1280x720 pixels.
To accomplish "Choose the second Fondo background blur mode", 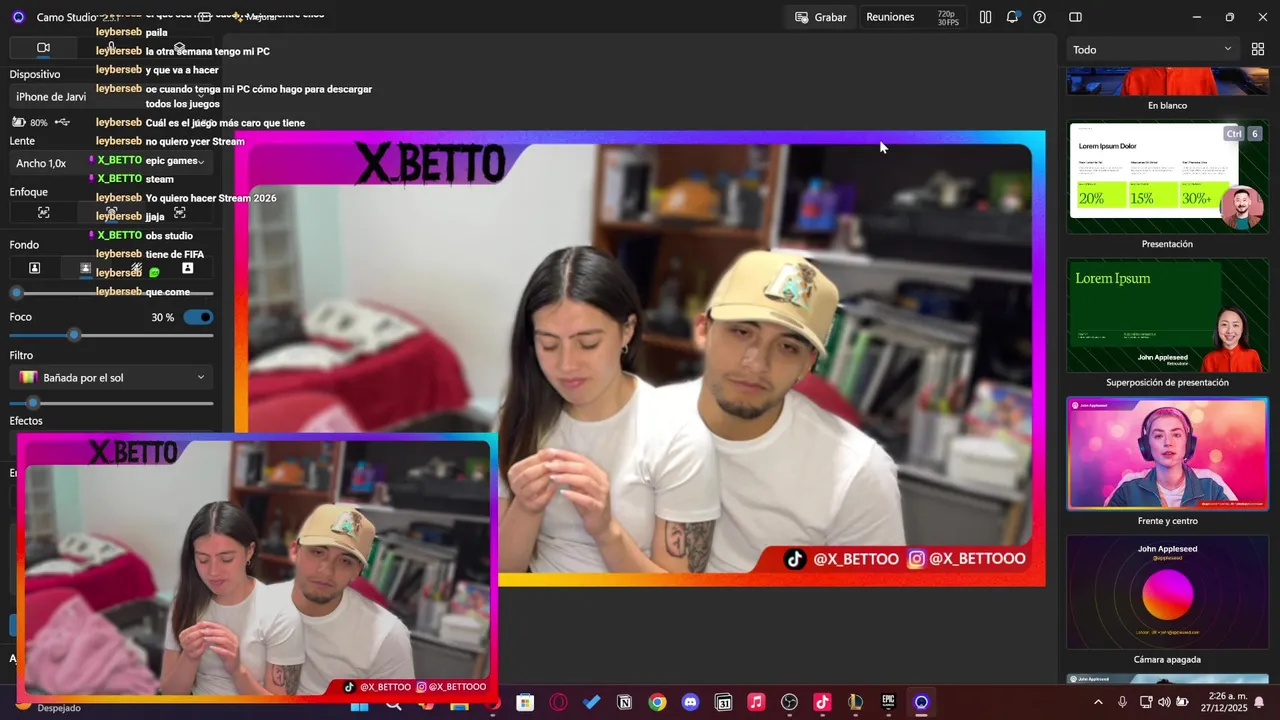I will [x=85, y=268].
